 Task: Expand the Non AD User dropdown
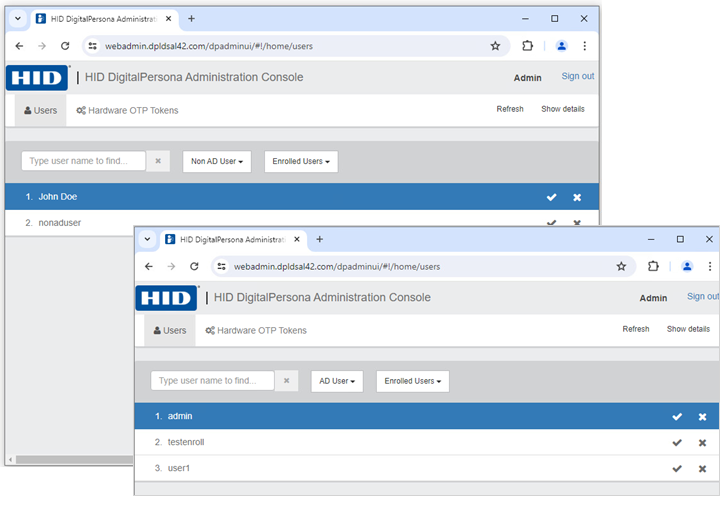(216, 161)
